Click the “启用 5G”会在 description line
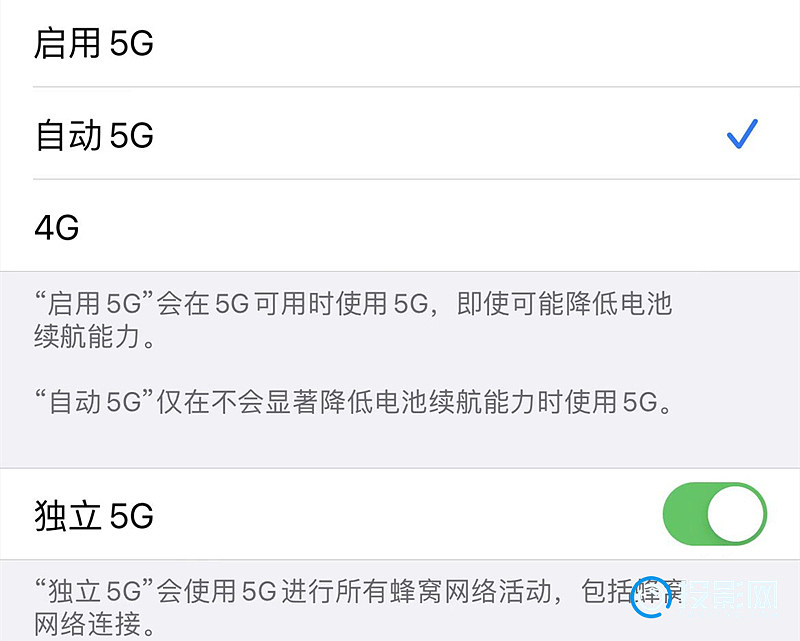The height and width of the screenshot is (641, 800). [x=350, y=305]
